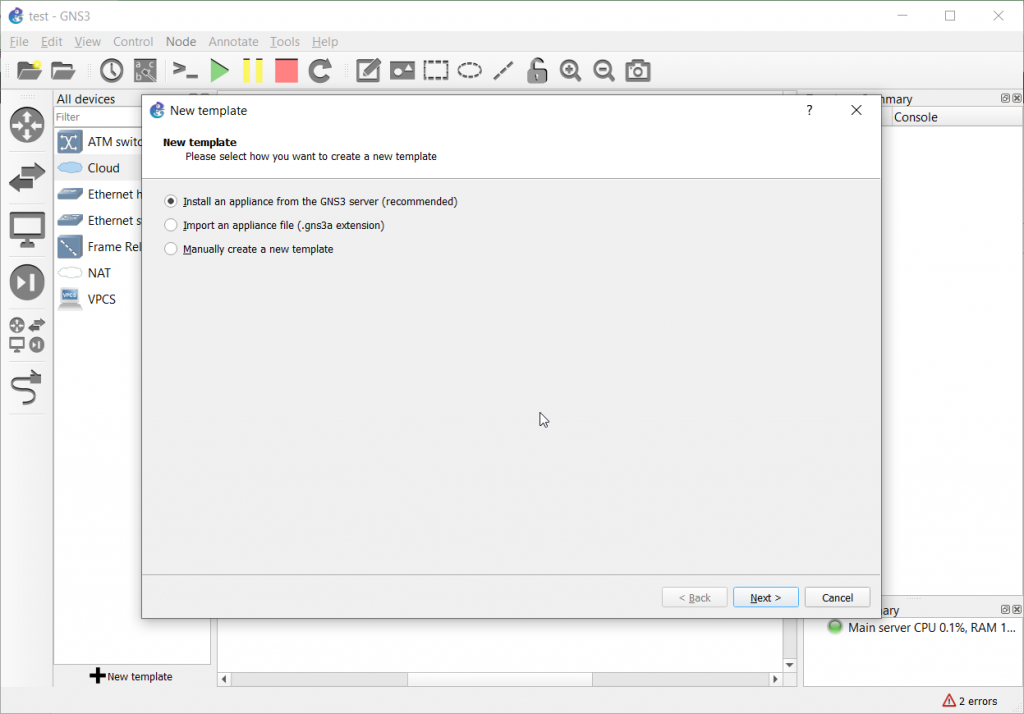The height and width of the screenshot is (714, 1024).
Task: Select NAT in device list
Action: 99,272
